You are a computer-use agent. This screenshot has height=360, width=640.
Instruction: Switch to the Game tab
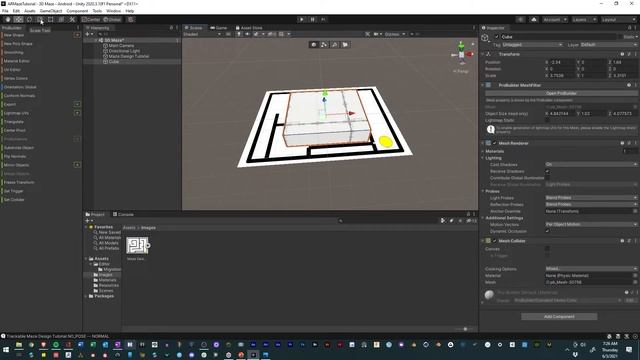[218, 28]
